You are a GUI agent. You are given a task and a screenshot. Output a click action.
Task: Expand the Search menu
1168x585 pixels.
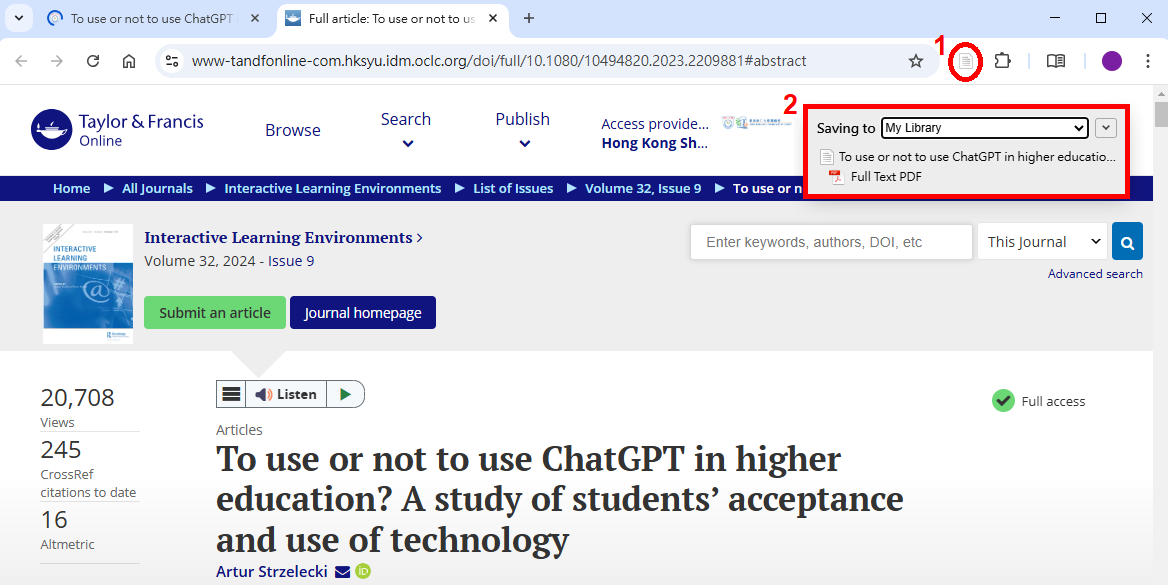click(x=406, y=130)
